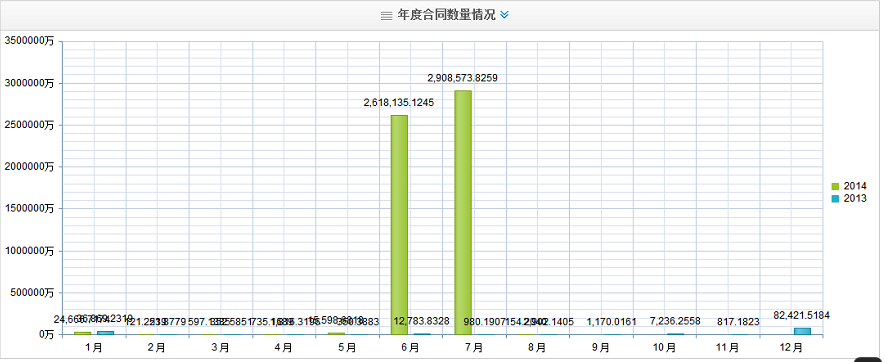Click the 2013 legend label
This screenshot has width=885, height=362.
tap(855, 199)
